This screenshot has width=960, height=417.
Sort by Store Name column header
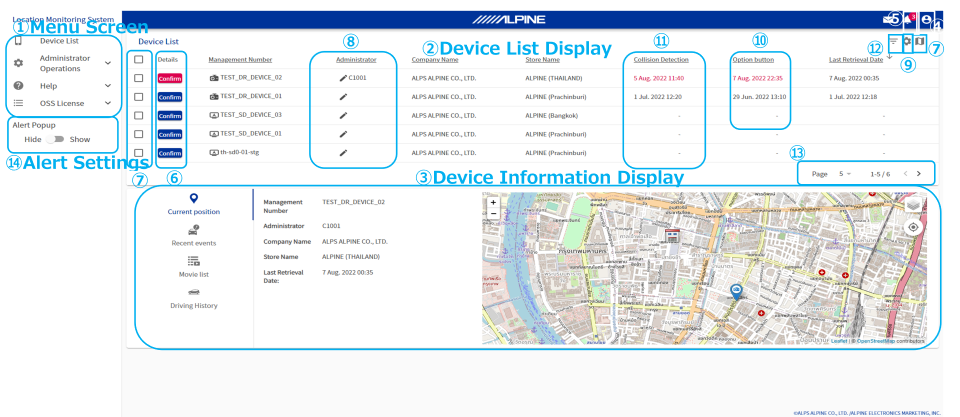click(x=542, y=59)
